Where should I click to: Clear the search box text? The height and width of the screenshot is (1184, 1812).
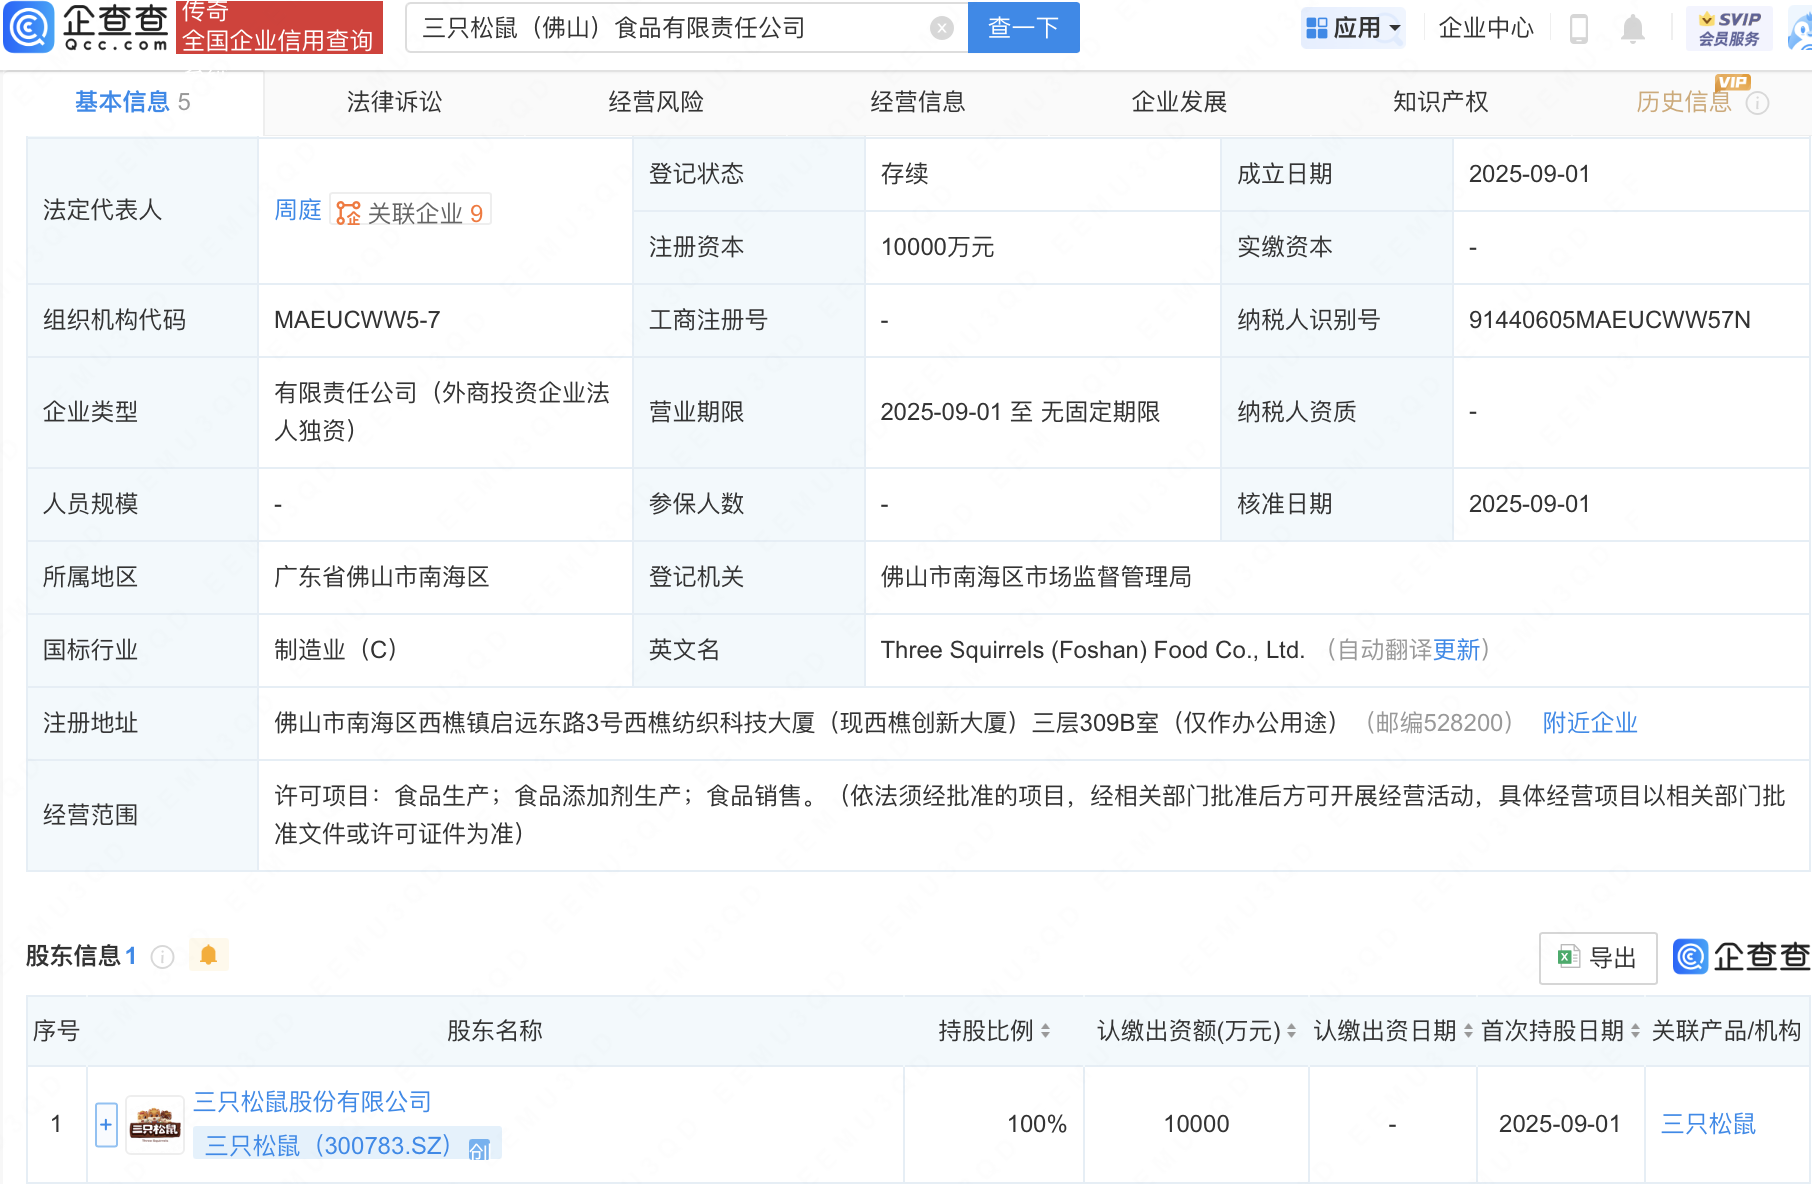(941, 28)
